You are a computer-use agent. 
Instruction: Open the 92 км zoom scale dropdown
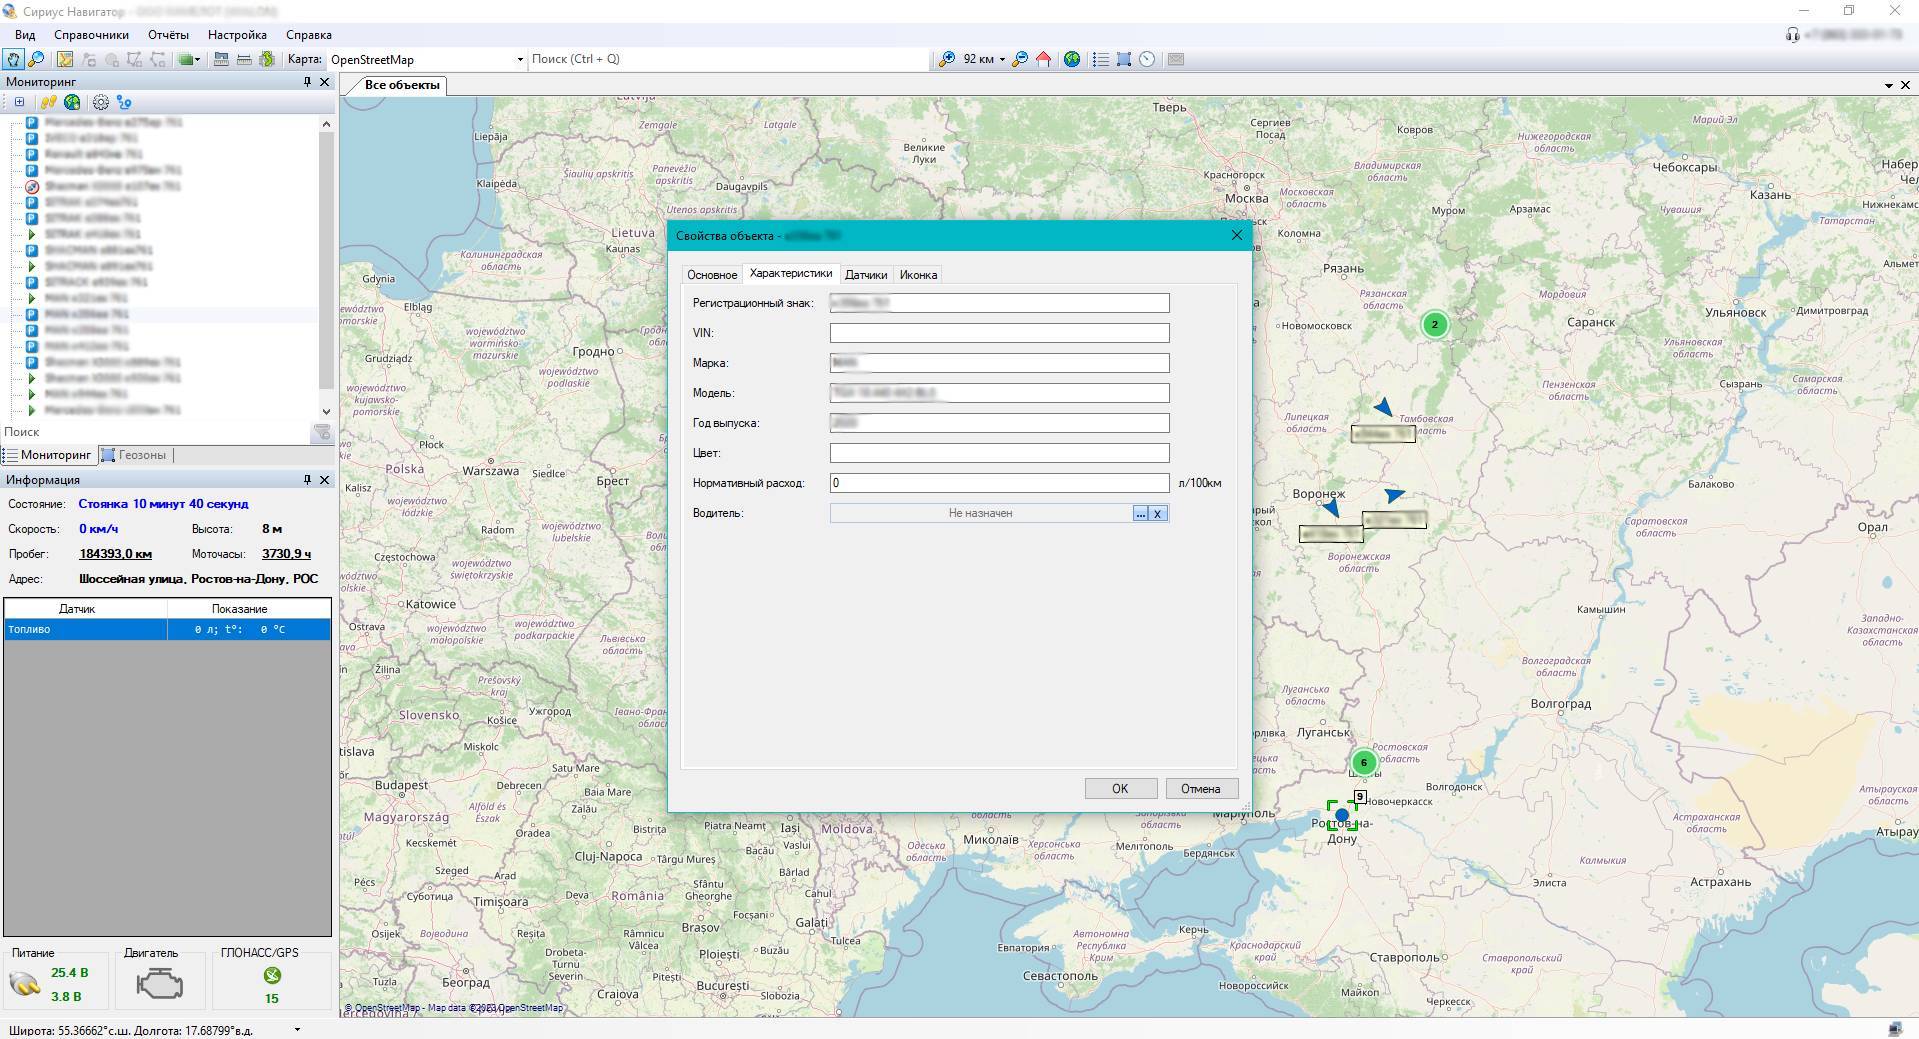1001,60
